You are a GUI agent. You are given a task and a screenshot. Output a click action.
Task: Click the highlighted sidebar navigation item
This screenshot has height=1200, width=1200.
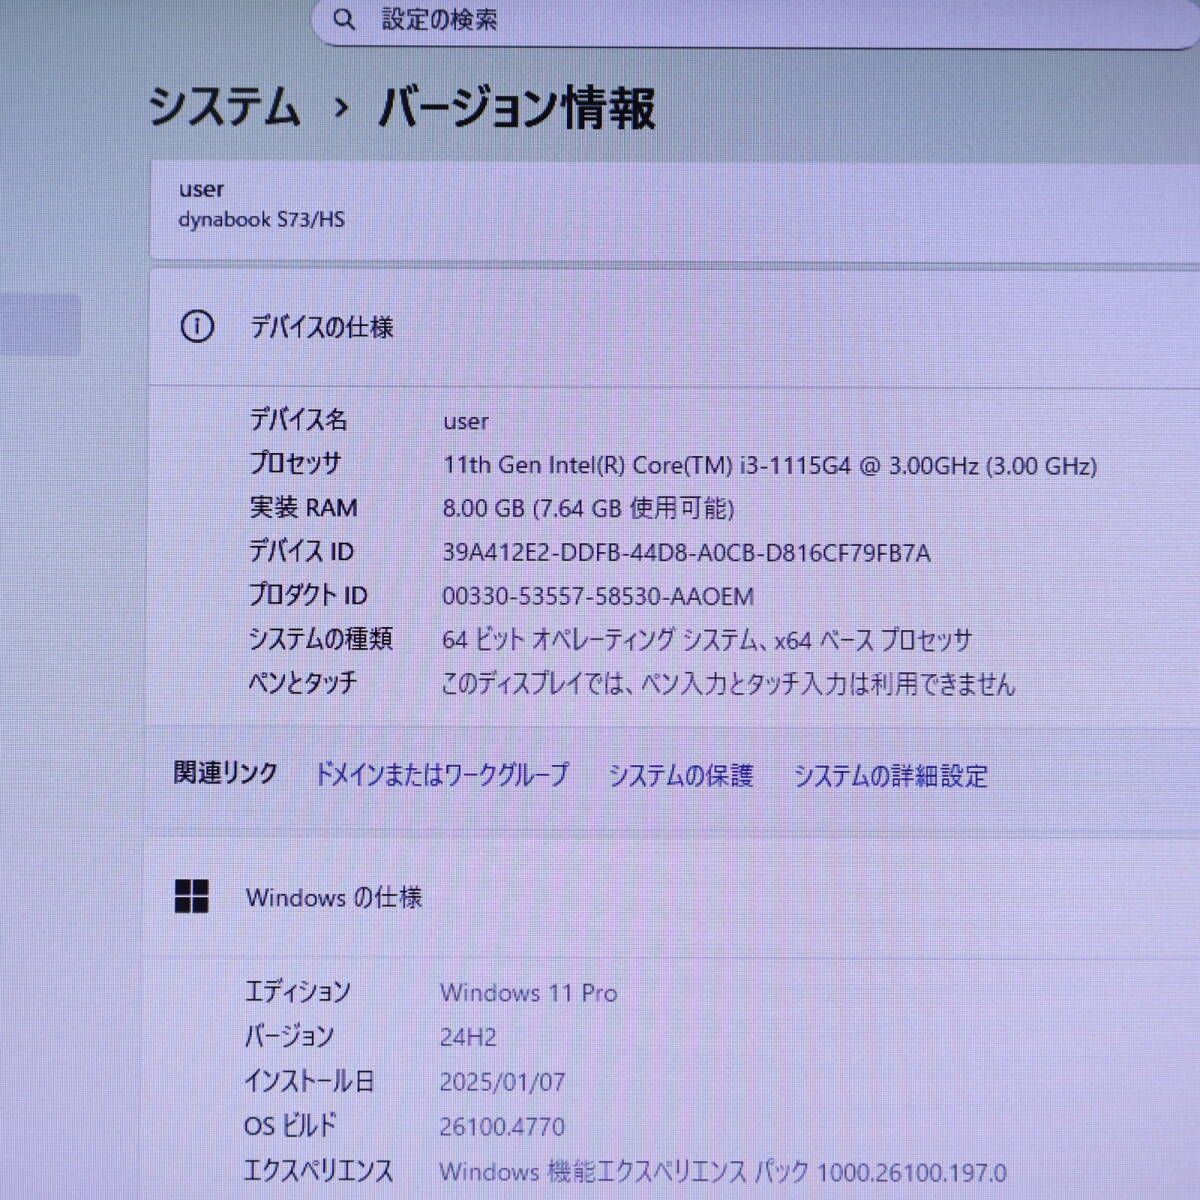(x=40, y=324)
